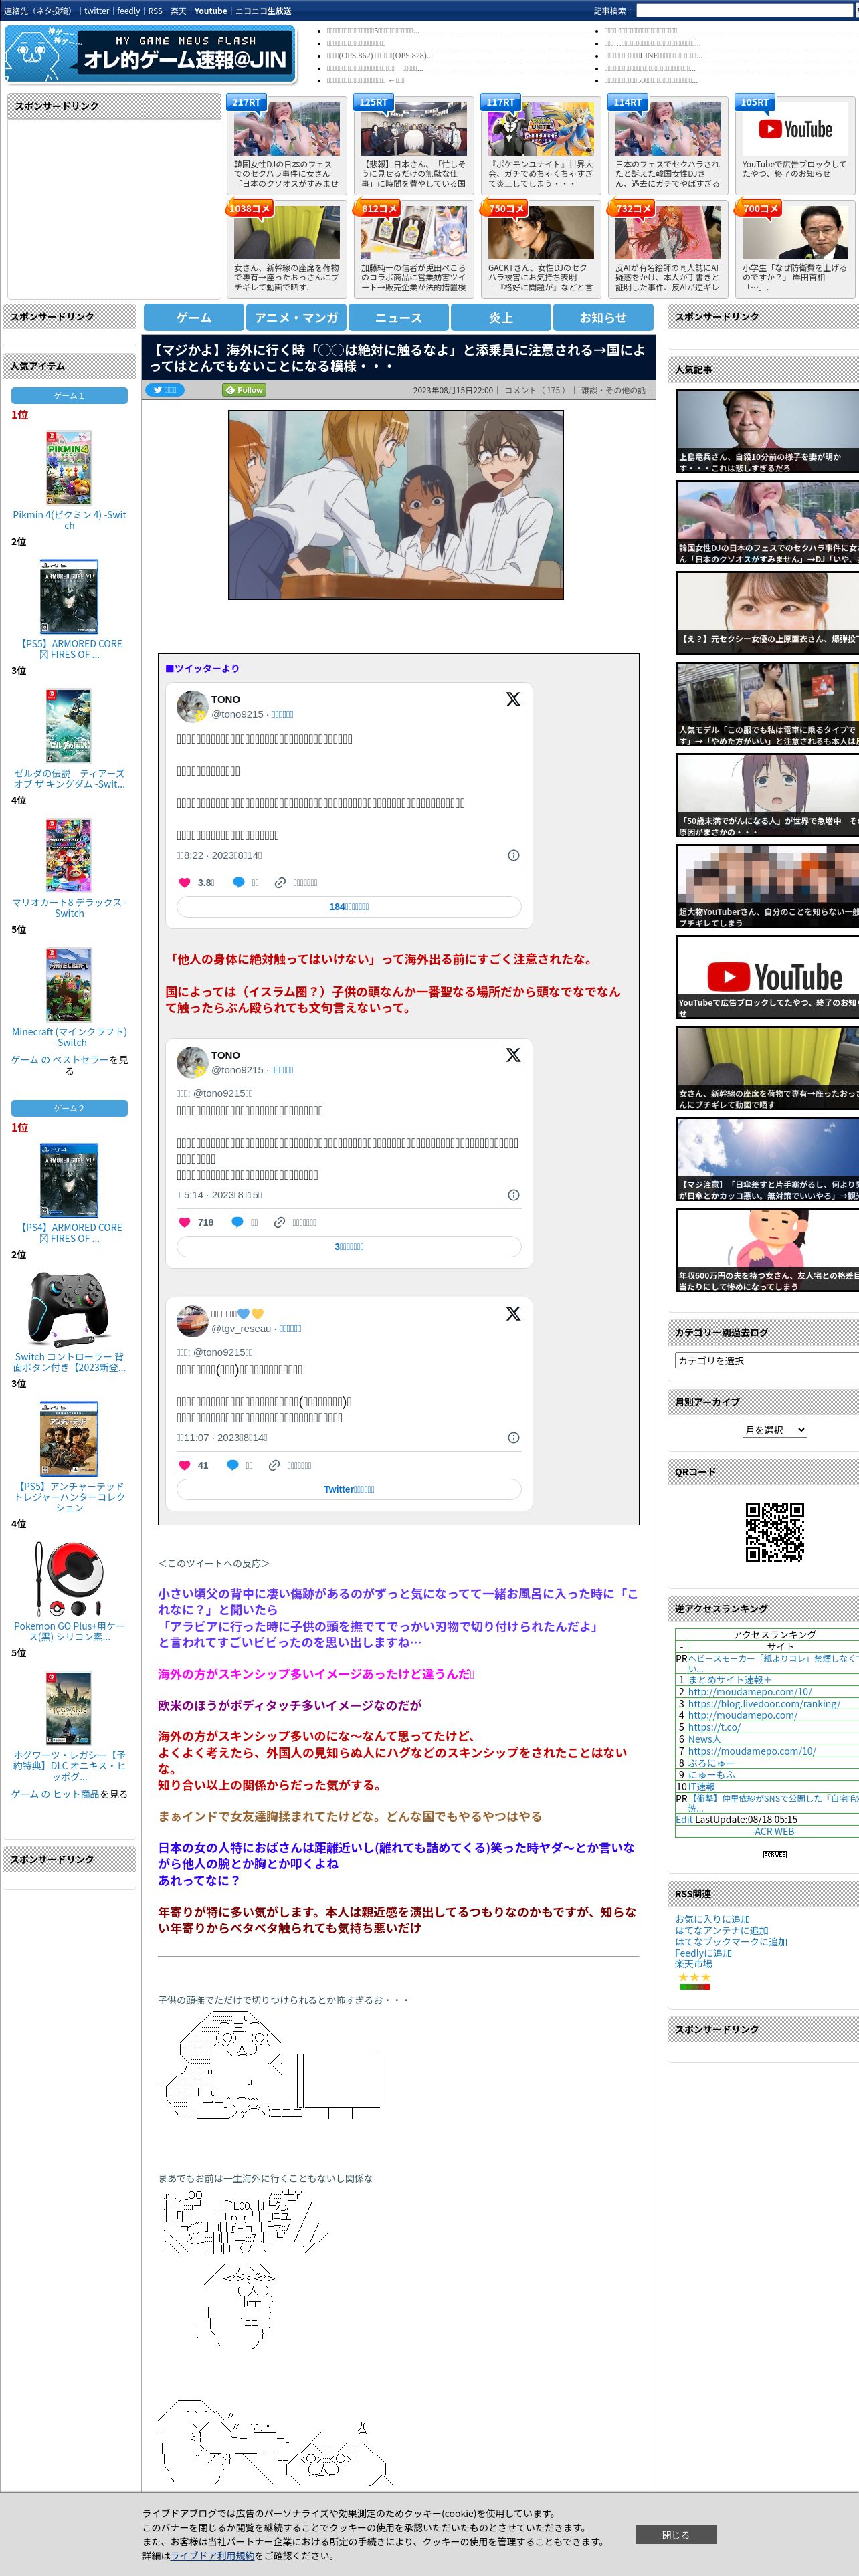Click reply bubble icon in @tgv_reseau tweet
The width and height of the screenshot is (859, 2576).
tap(232, 1465)
